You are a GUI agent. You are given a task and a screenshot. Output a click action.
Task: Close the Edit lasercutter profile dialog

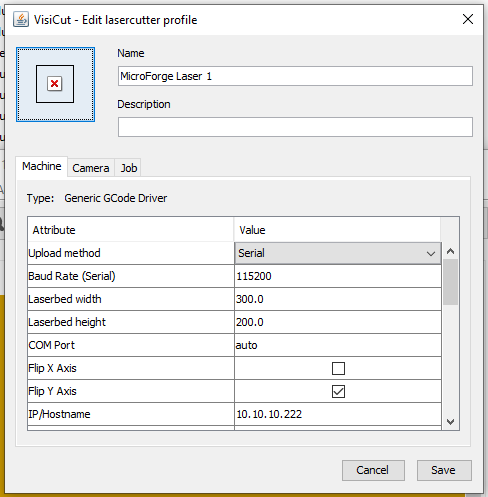point(468,19)
